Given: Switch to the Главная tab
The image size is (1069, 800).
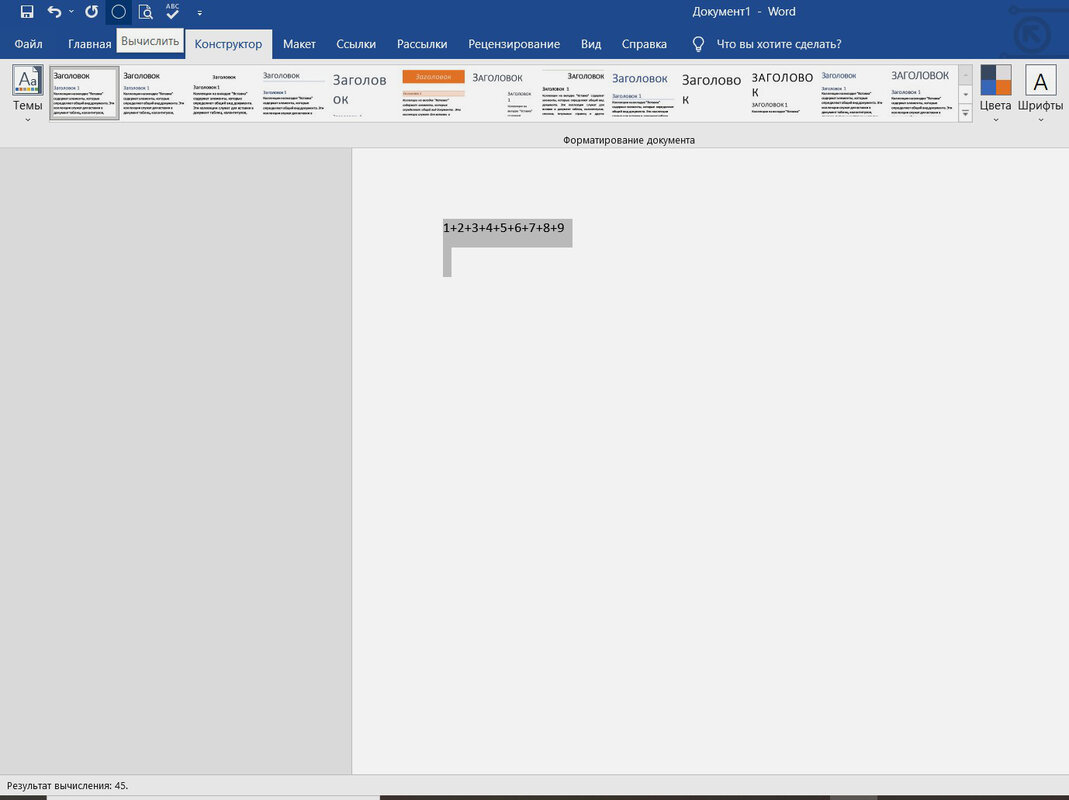Looking at the screenshot, I should (x=89, y=44).
